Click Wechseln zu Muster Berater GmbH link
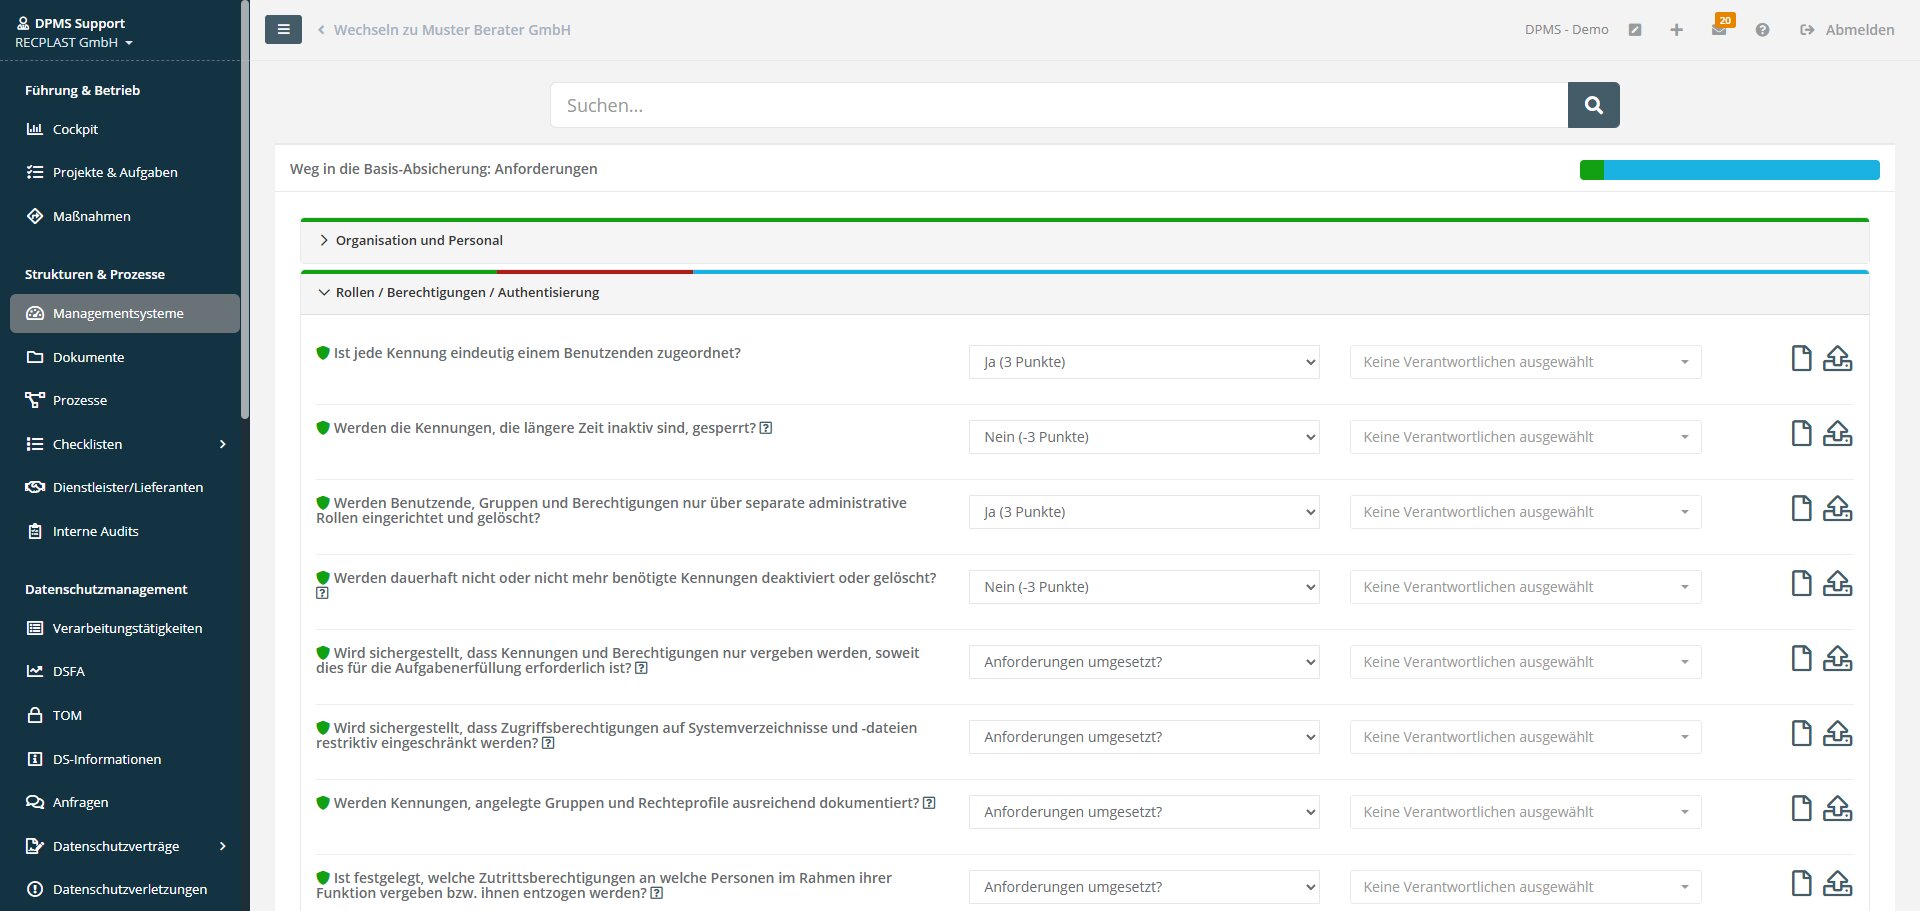 point(451,30)
